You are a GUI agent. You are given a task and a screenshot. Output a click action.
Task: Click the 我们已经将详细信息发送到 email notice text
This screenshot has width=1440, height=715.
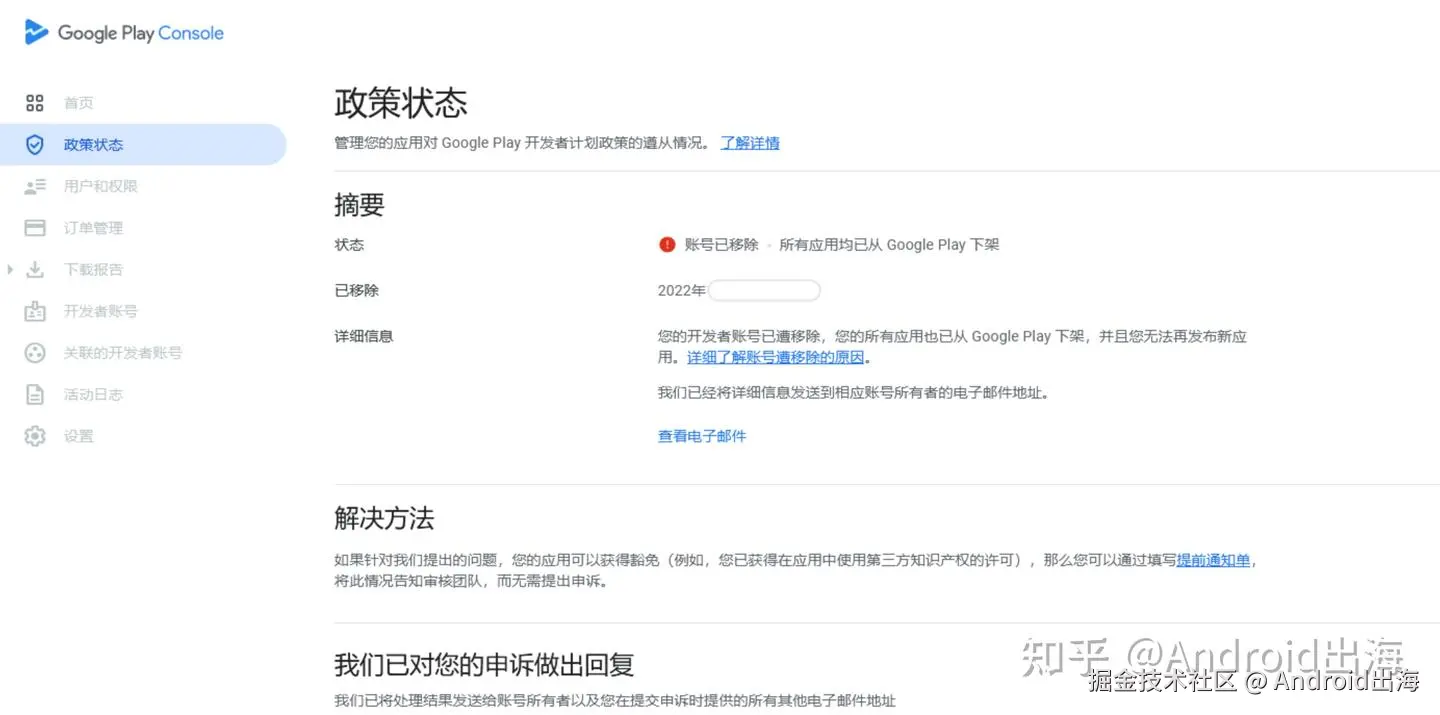[x=855, y=393]
